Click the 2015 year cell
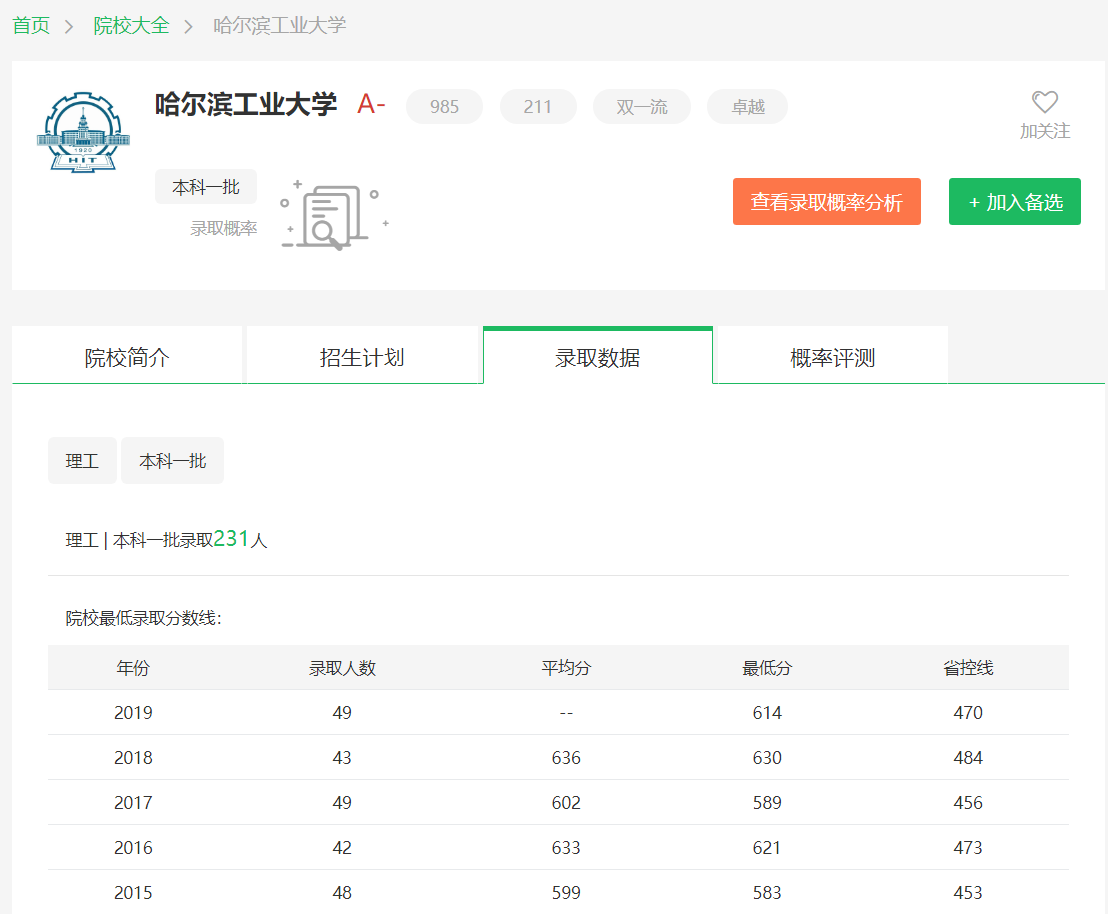1108x914 pixels. (133, 893)
